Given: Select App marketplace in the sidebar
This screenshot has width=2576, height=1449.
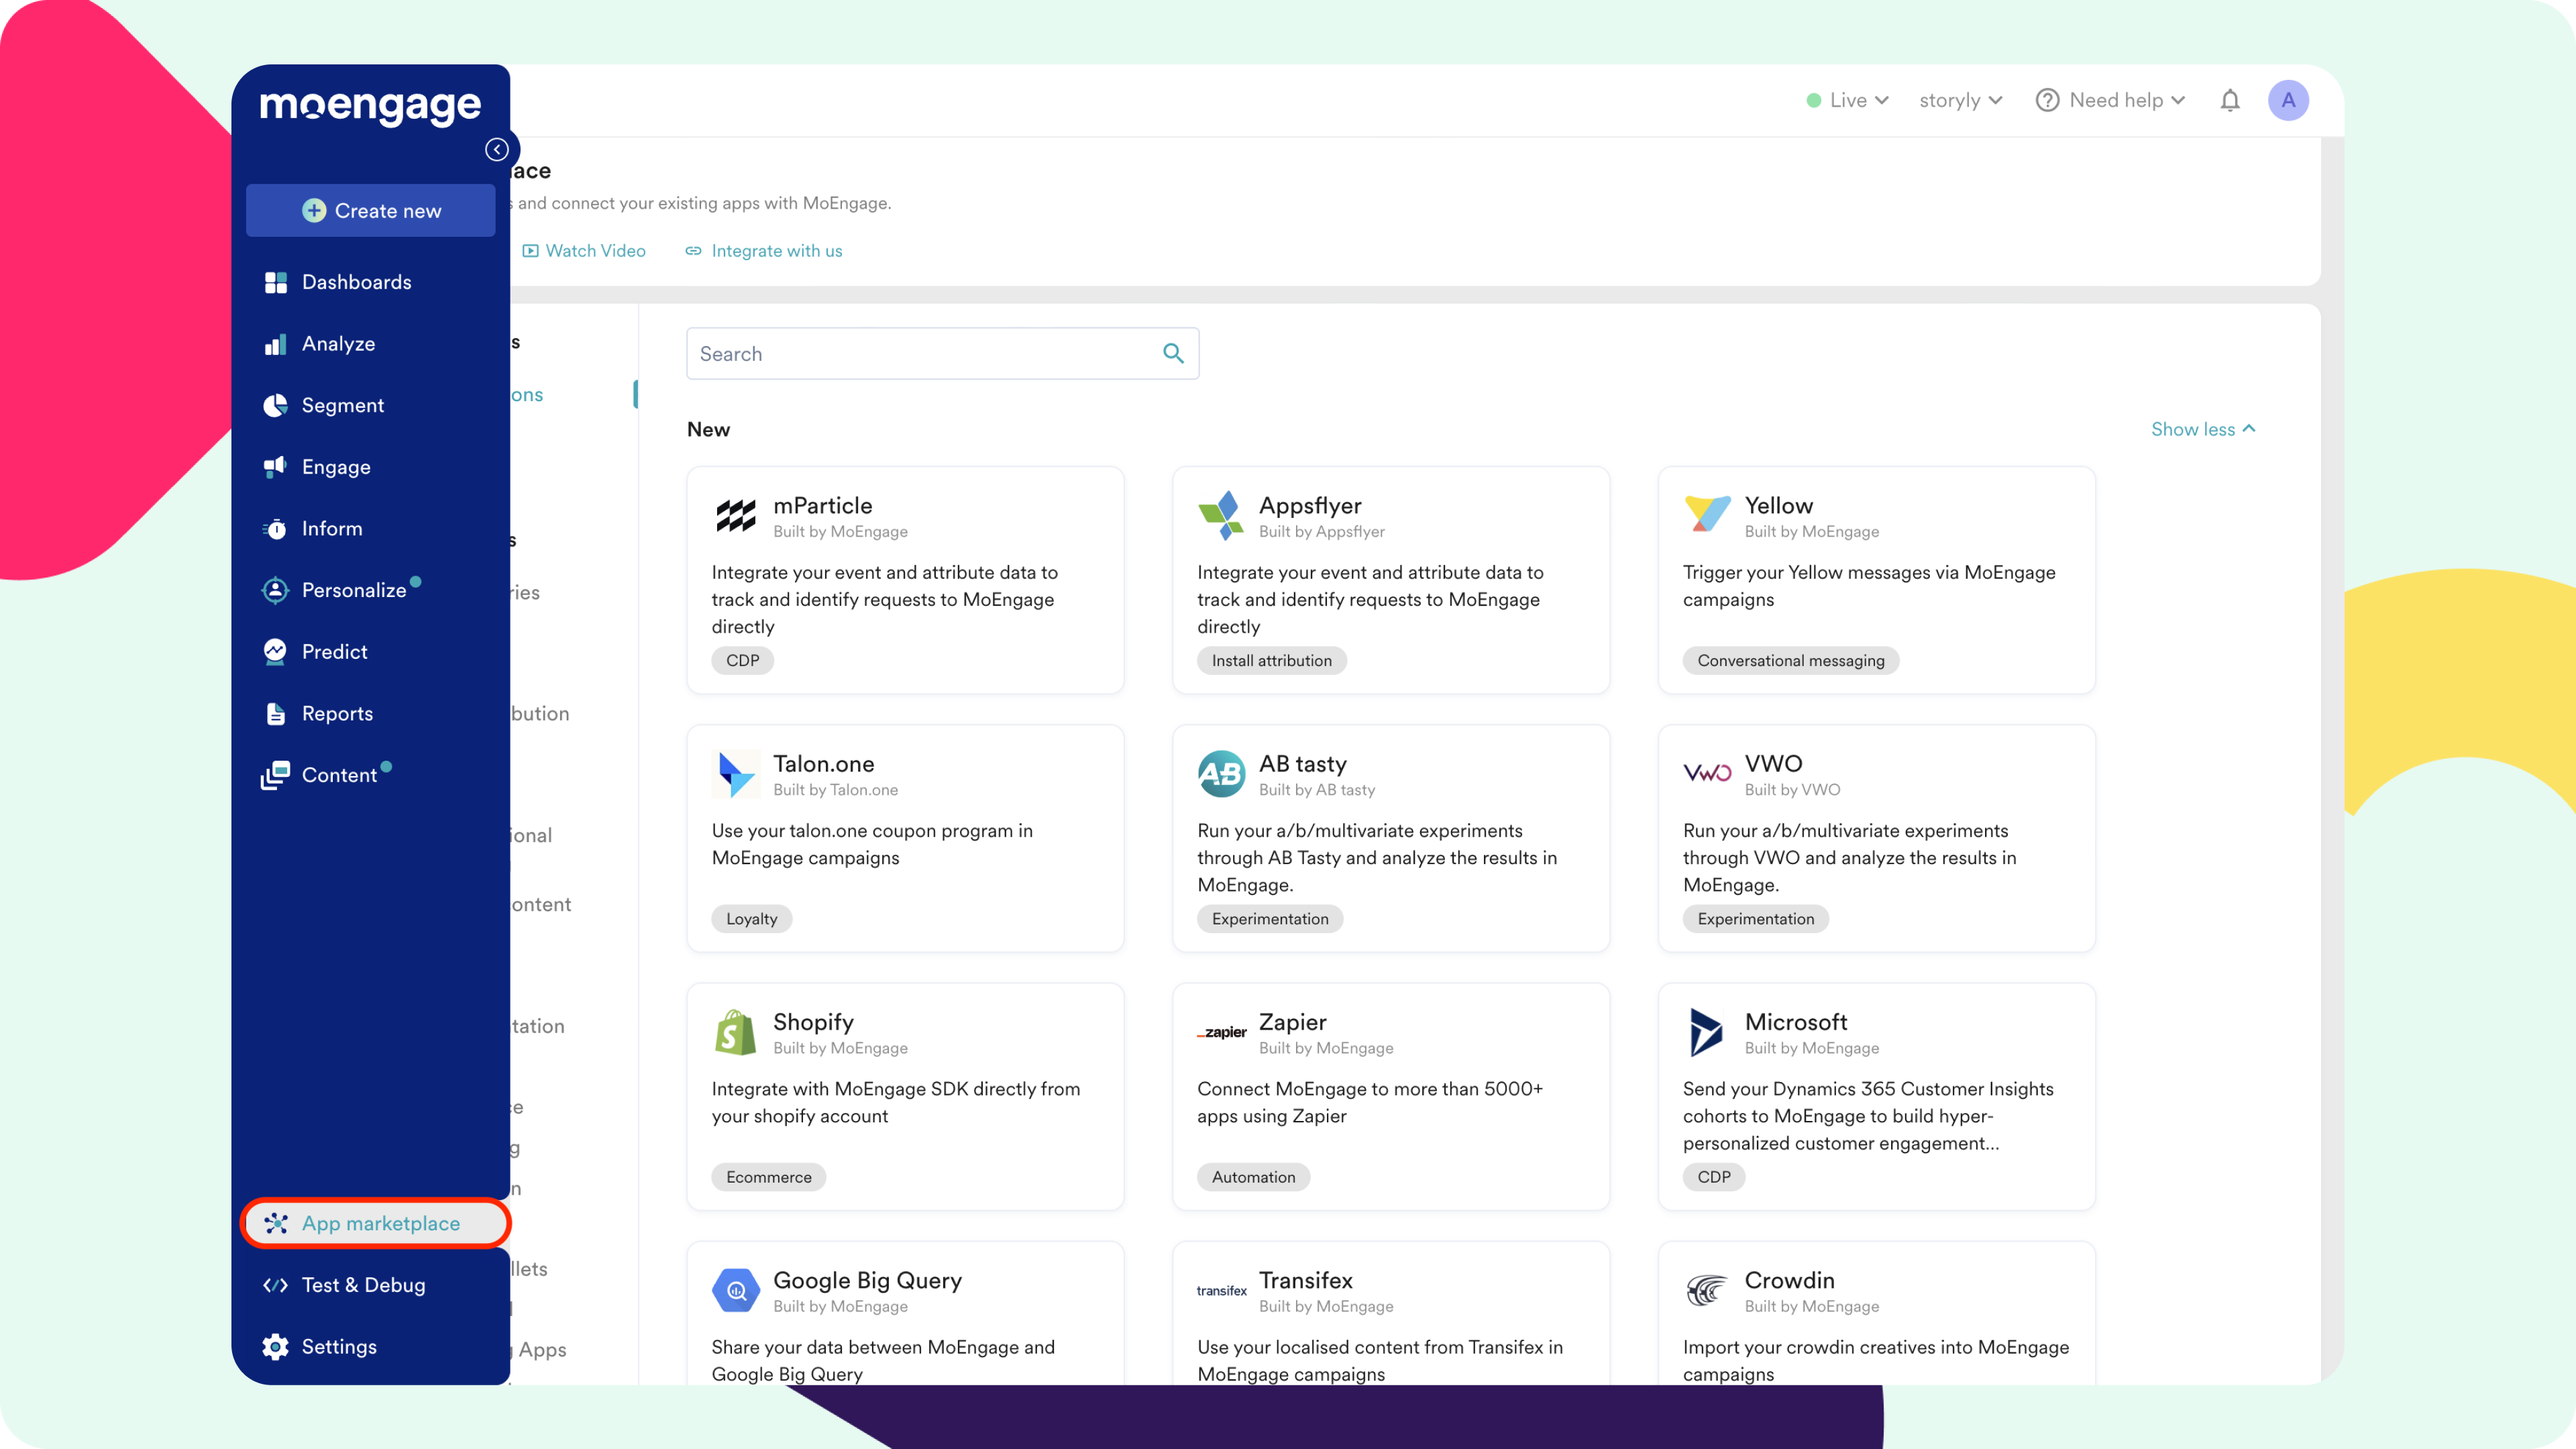Looking at the screenshot, I should 380,1223.
